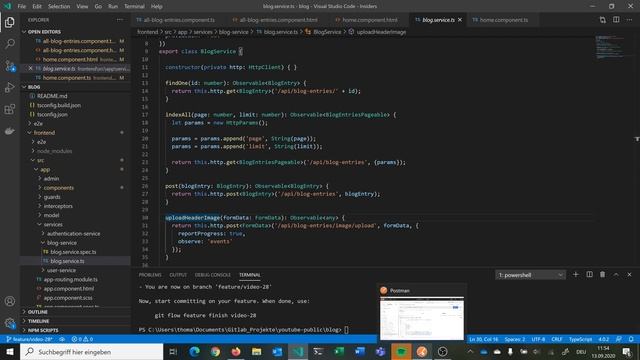Screen dimensions: 640x360
Task: Collapse the BLOG folder section
Action: tap(33, 87)
